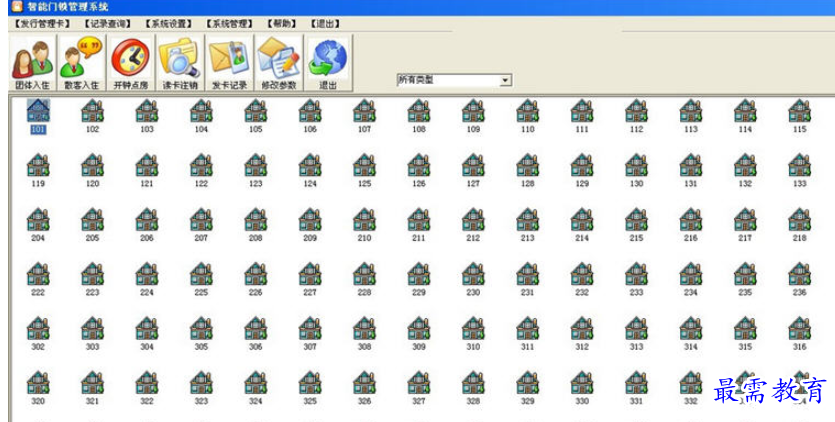Select room 331 house icon
835x422 pixels.
(636, 383)
